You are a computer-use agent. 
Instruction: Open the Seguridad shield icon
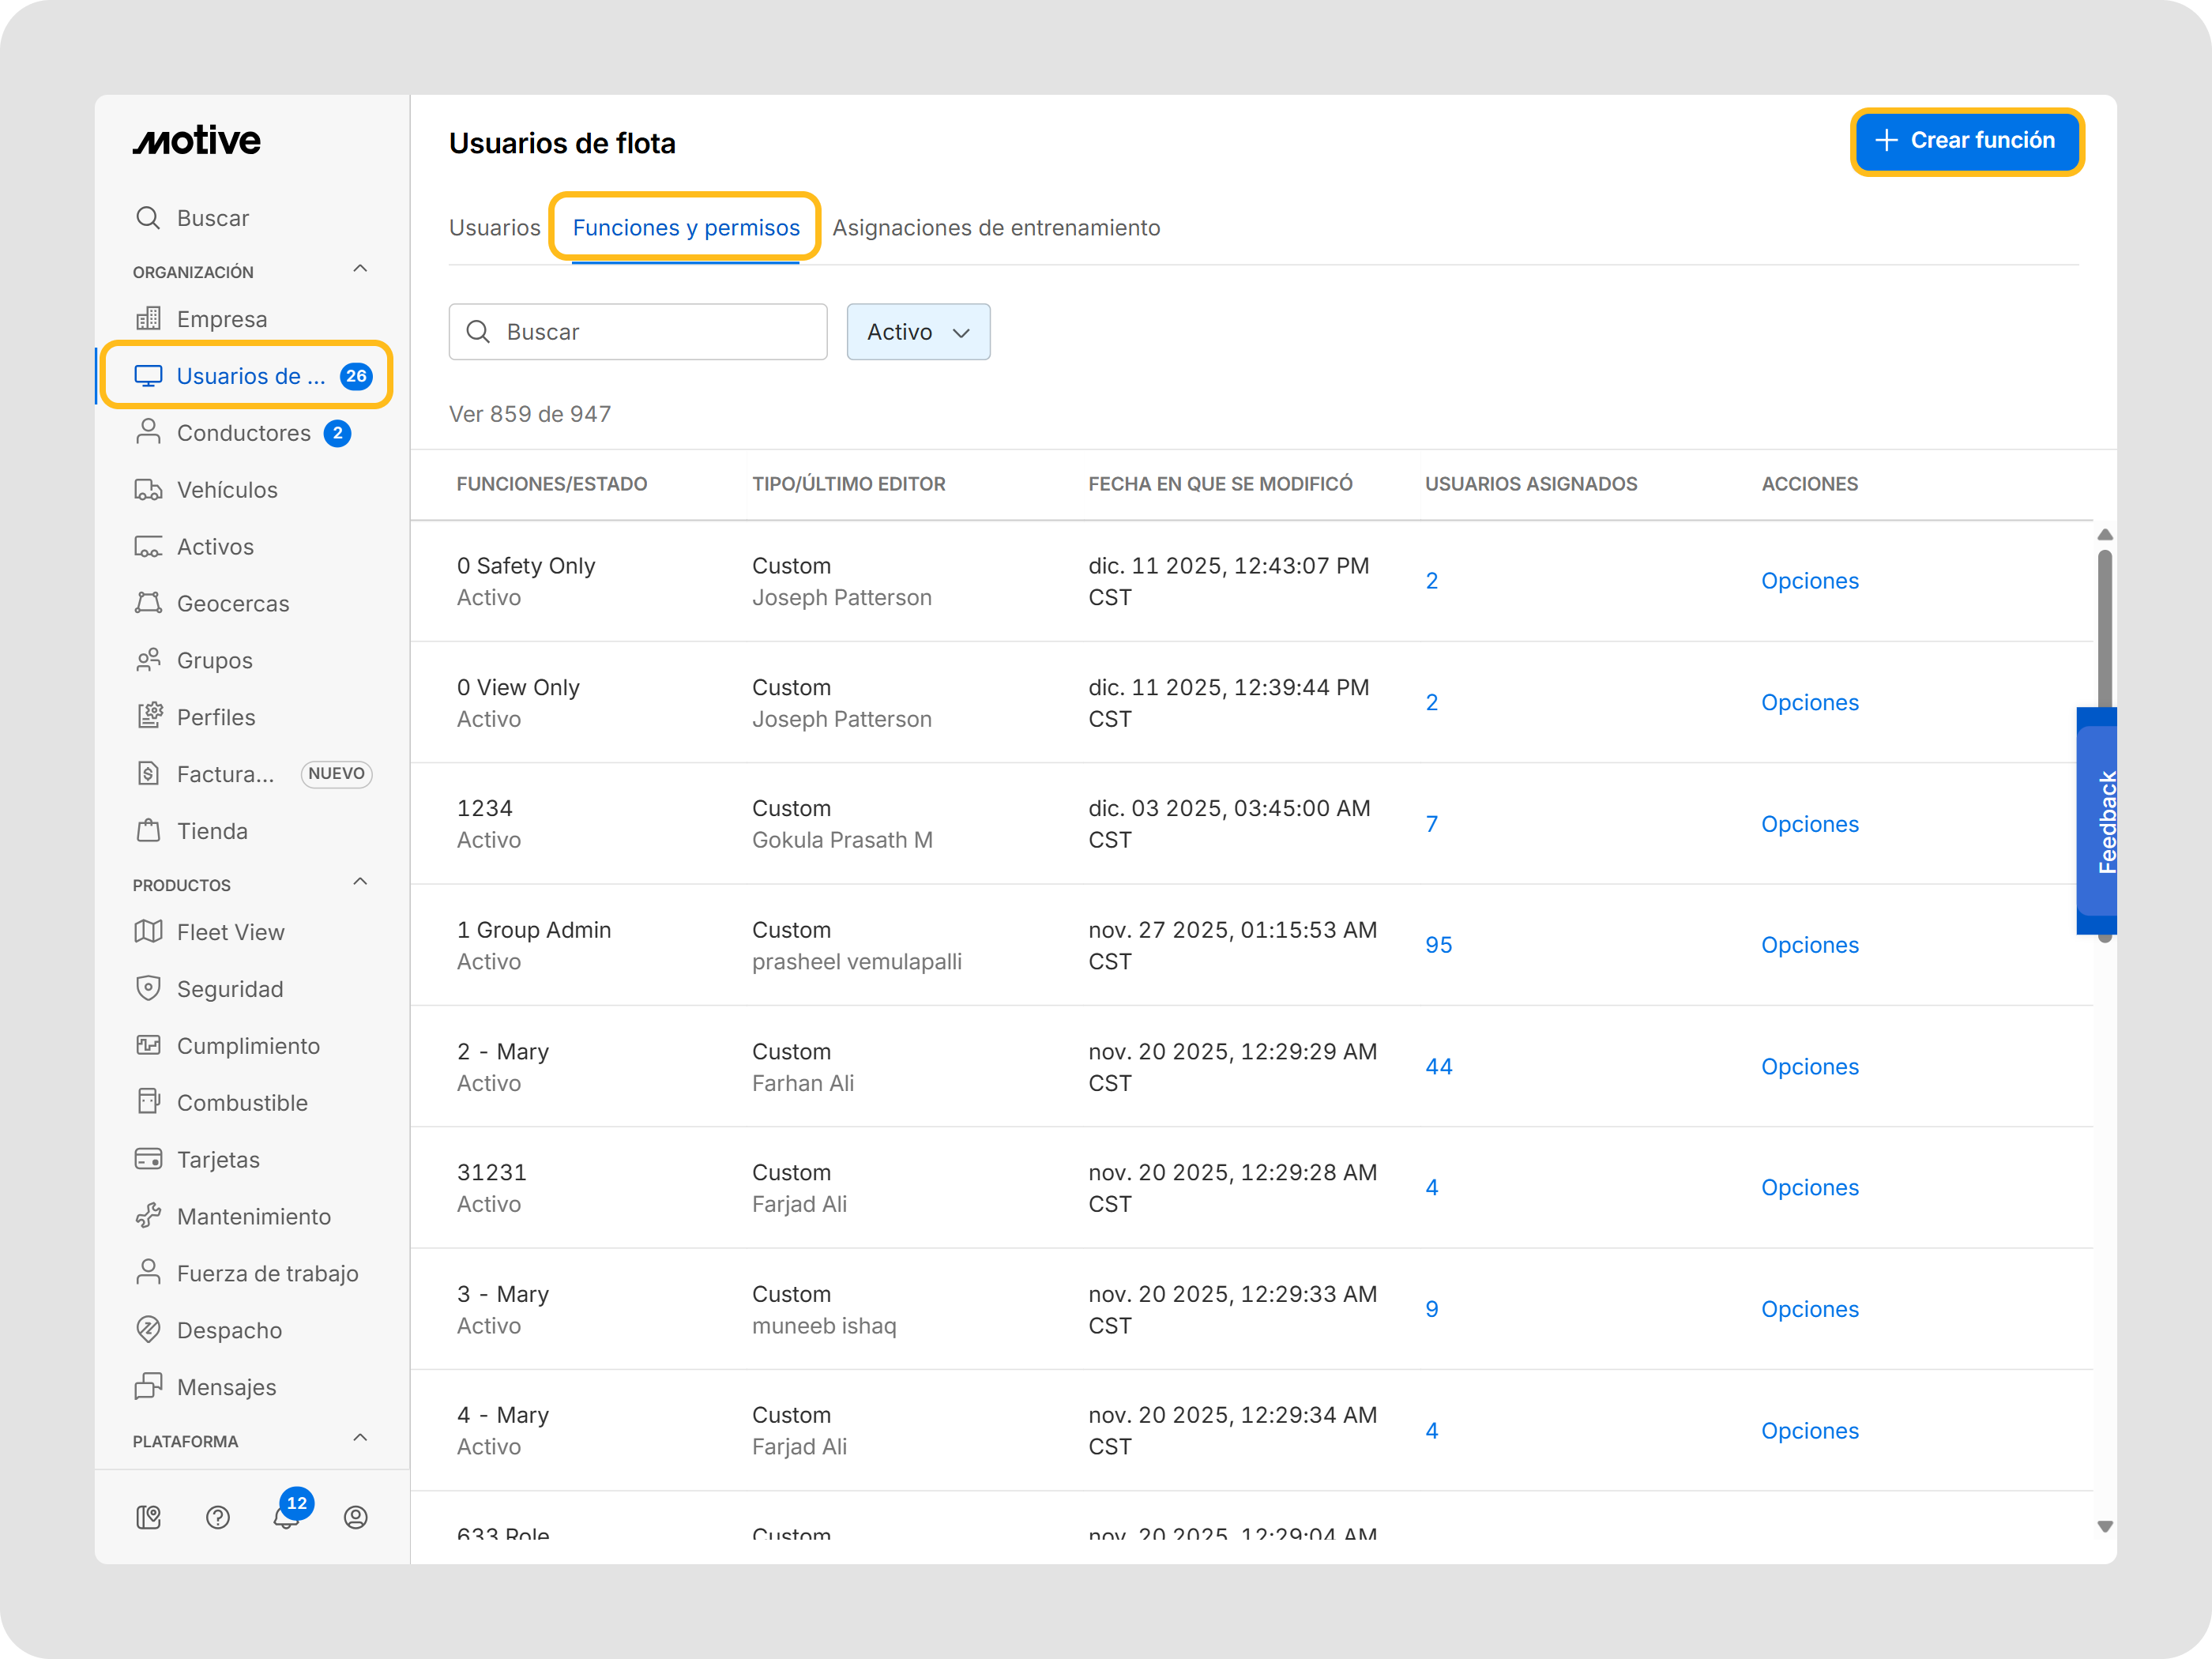[148, 988]
